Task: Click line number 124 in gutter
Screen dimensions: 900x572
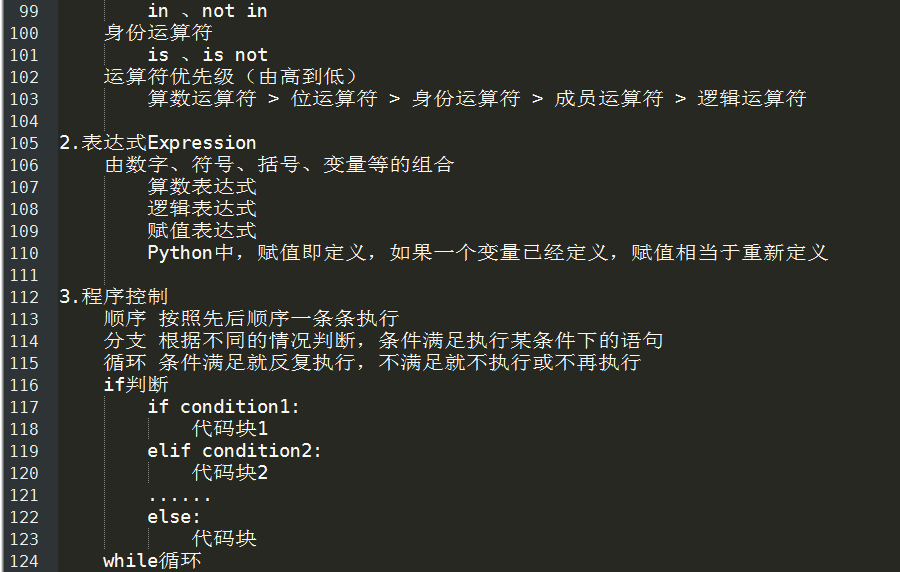Action: coord(24,561)
